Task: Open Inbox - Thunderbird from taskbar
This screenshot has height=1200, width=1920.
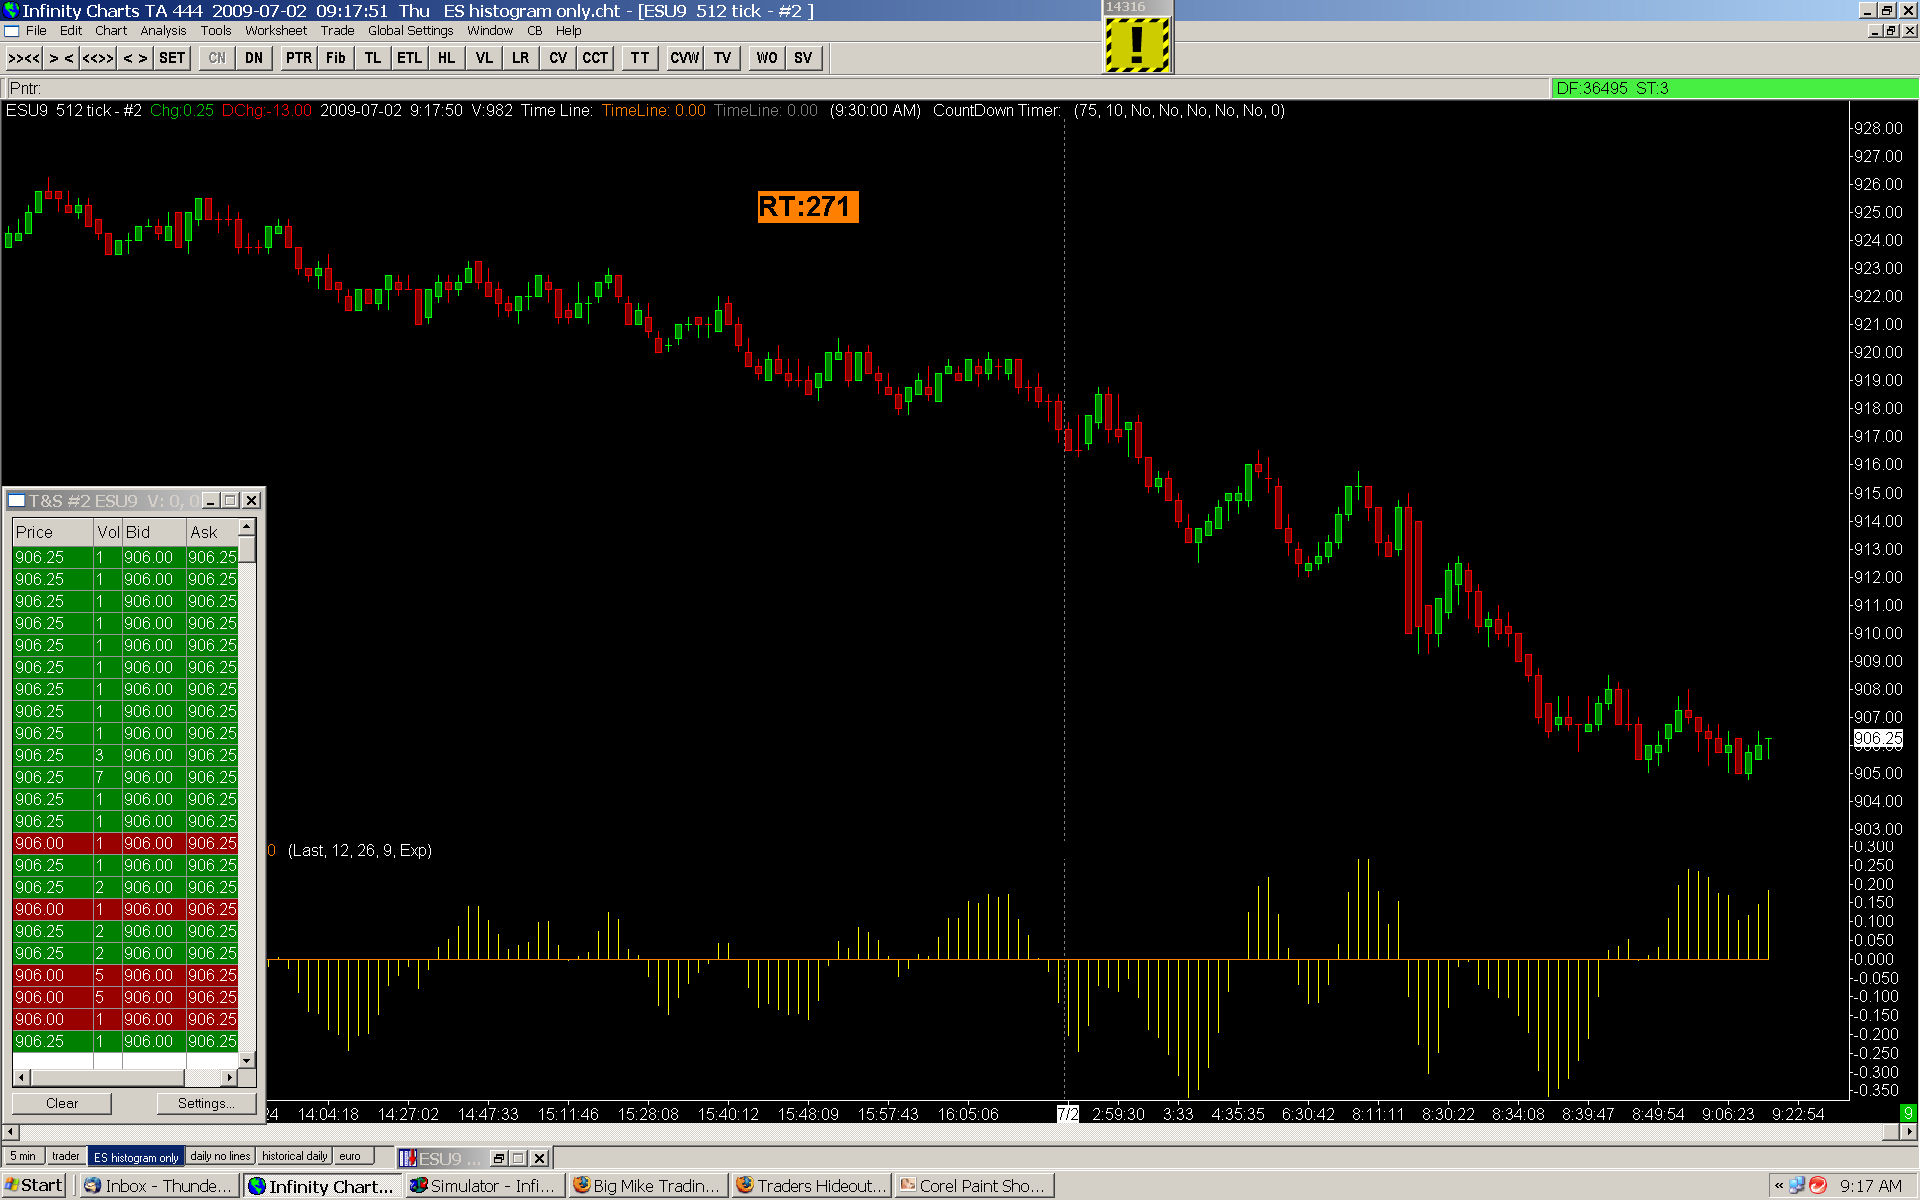Action: 157,1186
